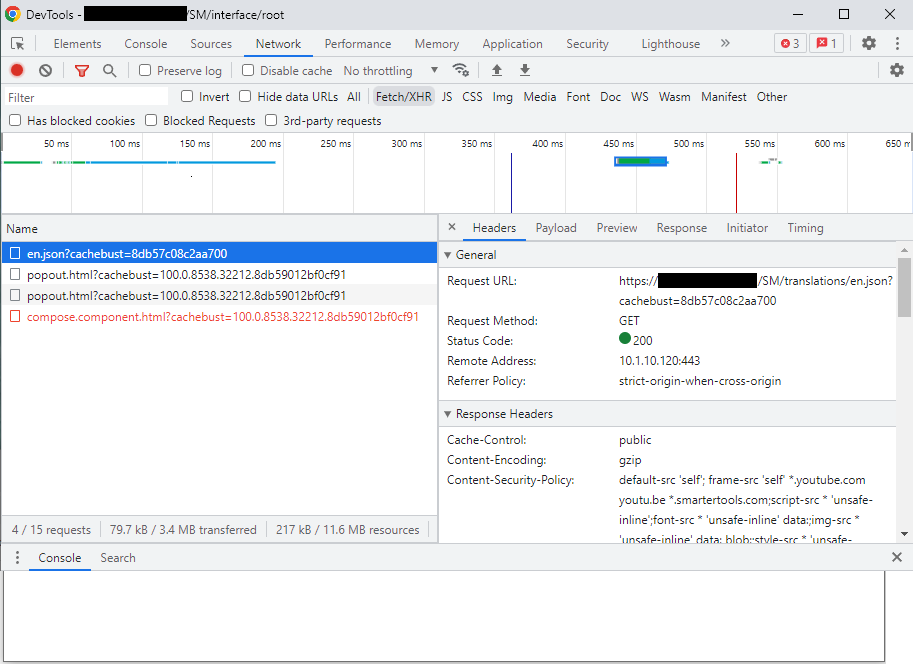Enable the Preserve log checkbox
Screen dimensions: 913x664
pos(145,71)
